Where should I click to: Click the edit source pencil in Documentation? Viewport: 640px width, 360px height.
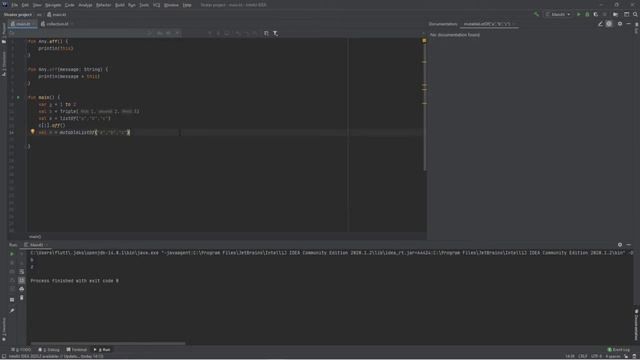pyautogui.click(x=600, y=24)
